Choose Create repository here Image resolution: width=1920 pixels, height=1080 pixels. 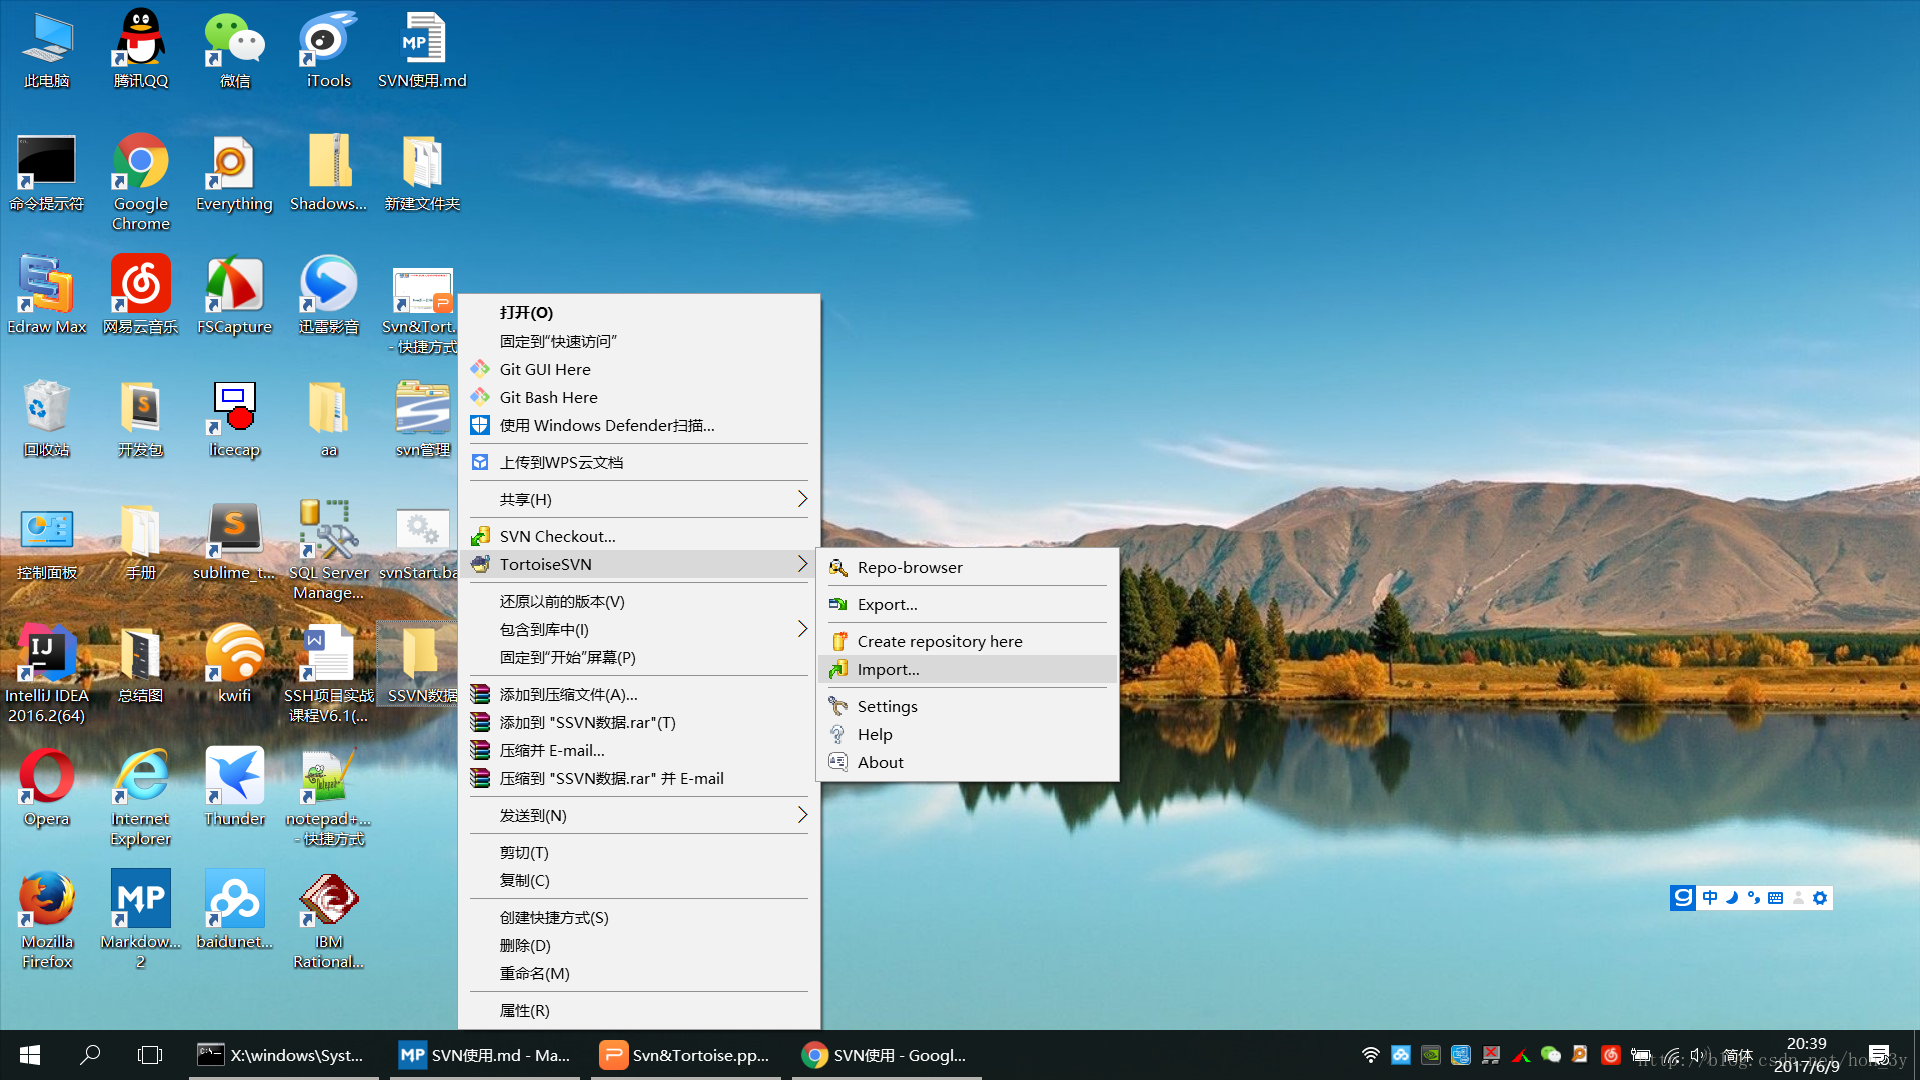click(x=939, y=641)
